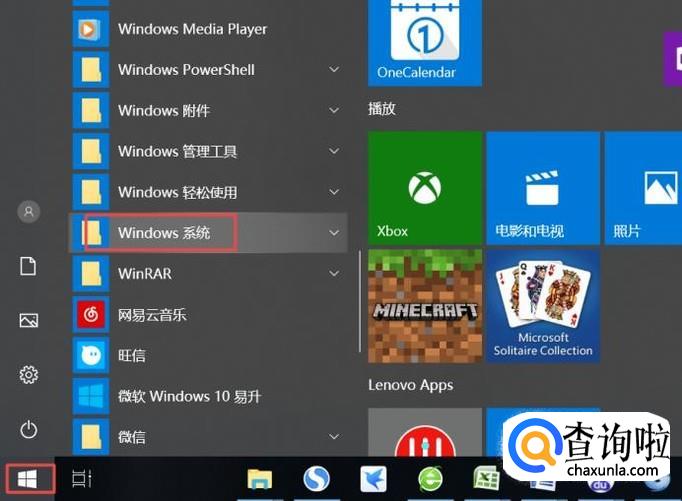
Task: Launch Microsoft Solitaire Collection tile
Action: pos(542,306)
